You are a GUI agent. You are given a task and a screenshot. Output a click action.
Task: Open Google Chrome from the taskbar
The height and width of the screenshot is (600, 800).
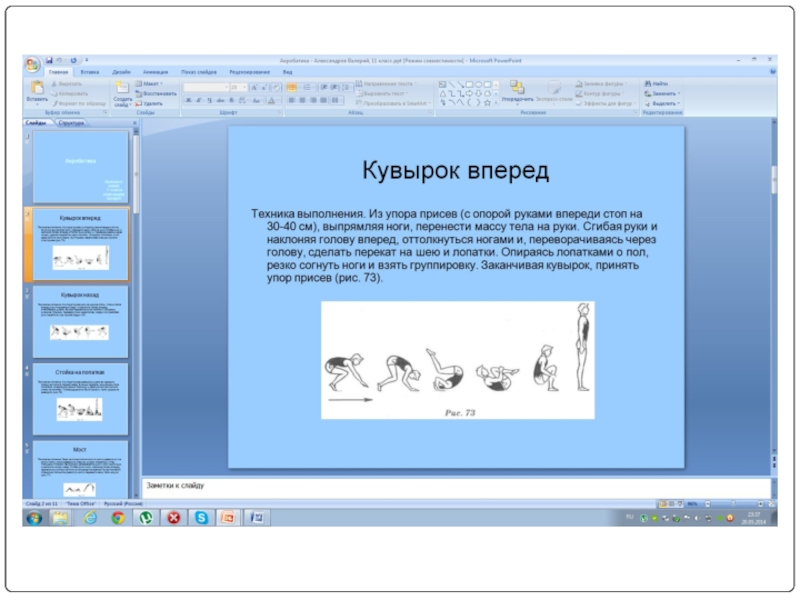coord(117,517)
